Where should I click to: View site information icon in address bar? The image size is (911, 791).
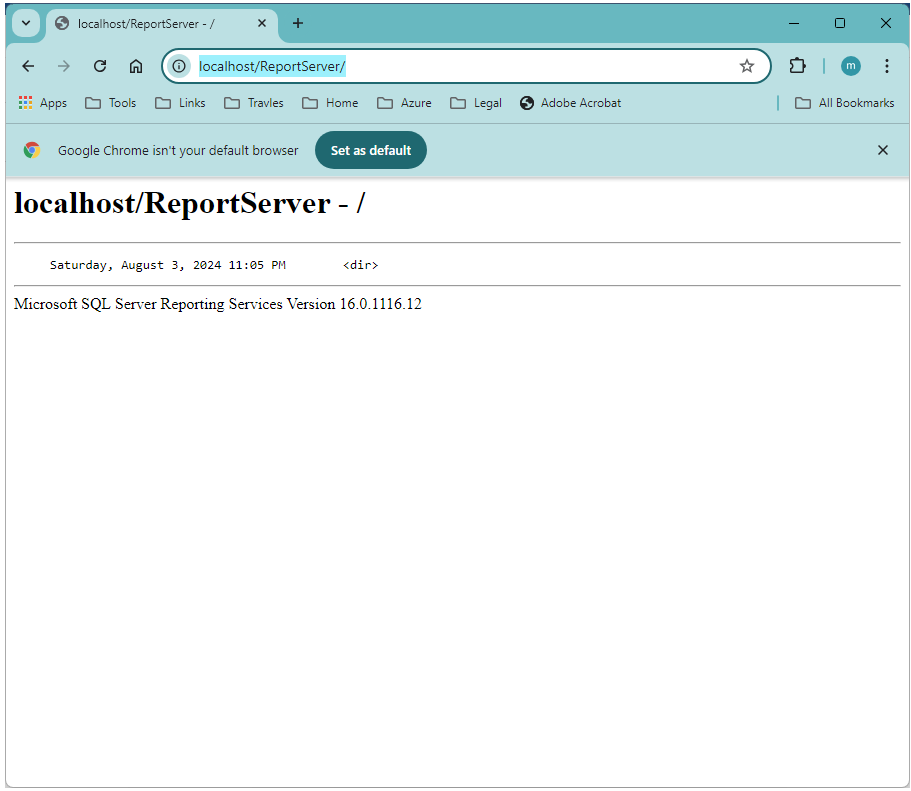click(x=179, y=66)
